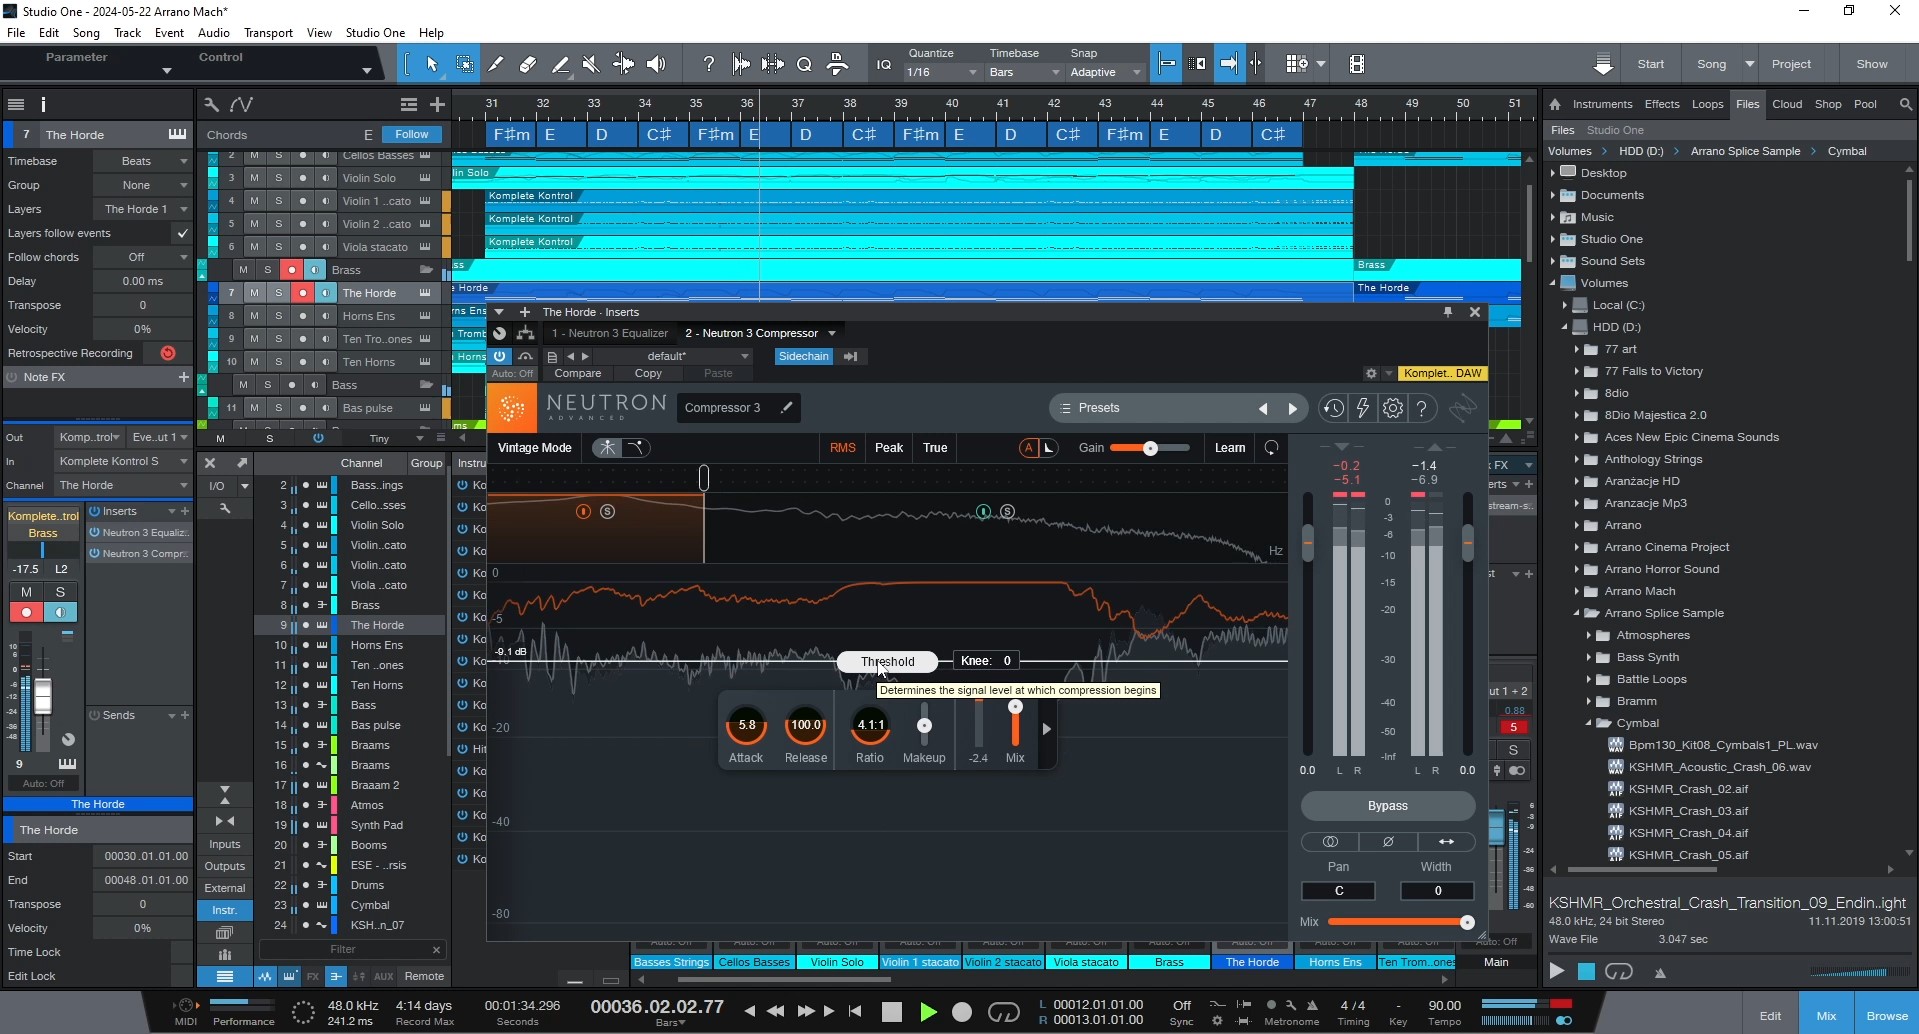
Task: Add a new track with plus icon
Action: pos(437,104)
